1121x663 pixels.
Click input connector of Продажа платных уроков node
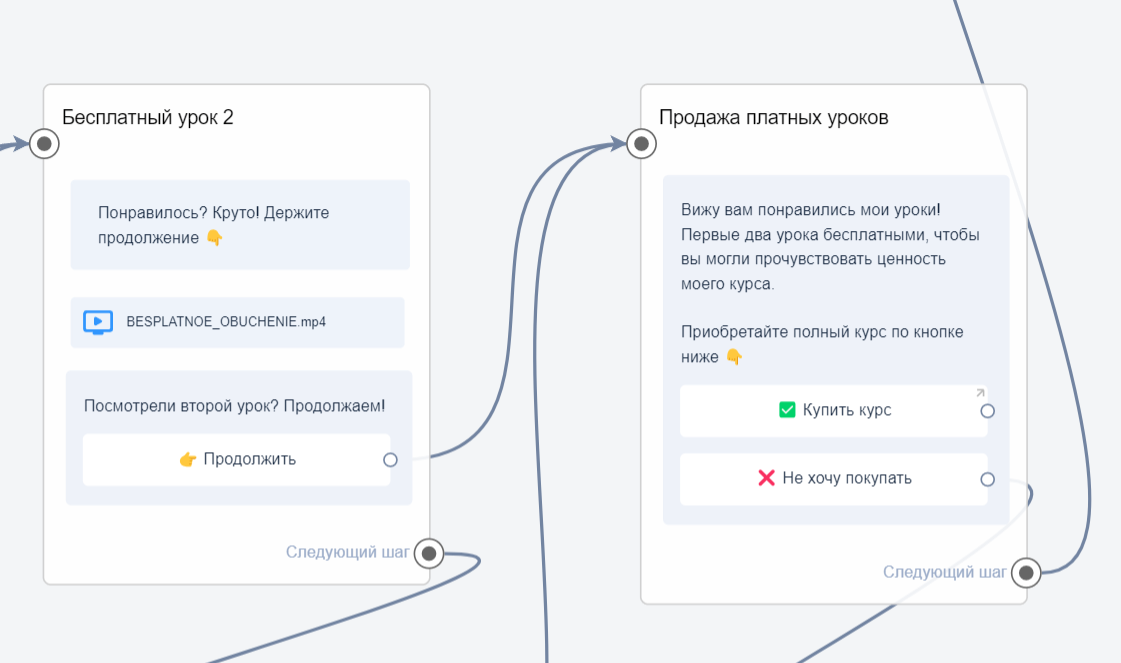pos(640,143)
